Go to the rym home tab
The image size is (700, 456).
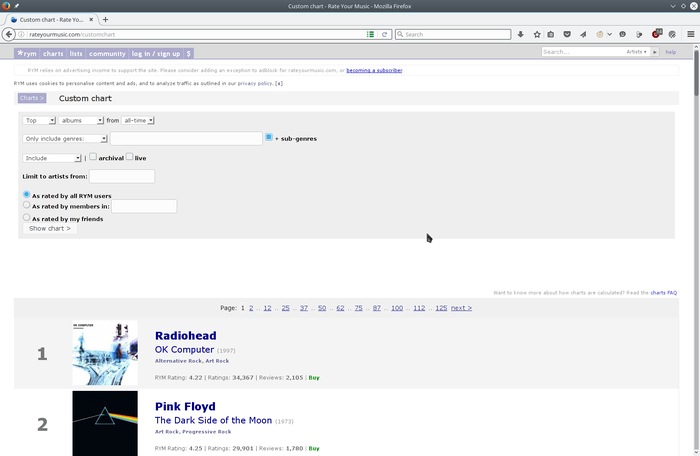(27, 54)
